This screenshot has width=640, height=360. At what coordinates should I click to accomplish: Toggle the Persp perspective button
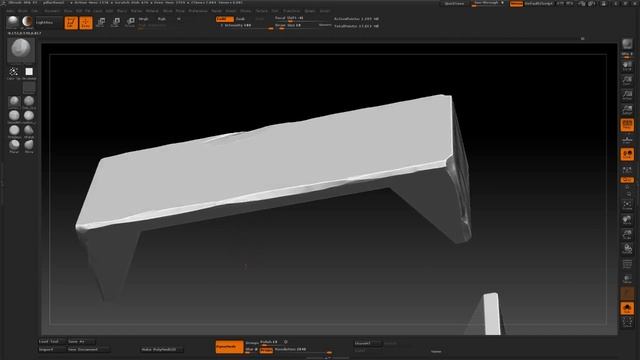pyautogui.click(x=627, y=125)
